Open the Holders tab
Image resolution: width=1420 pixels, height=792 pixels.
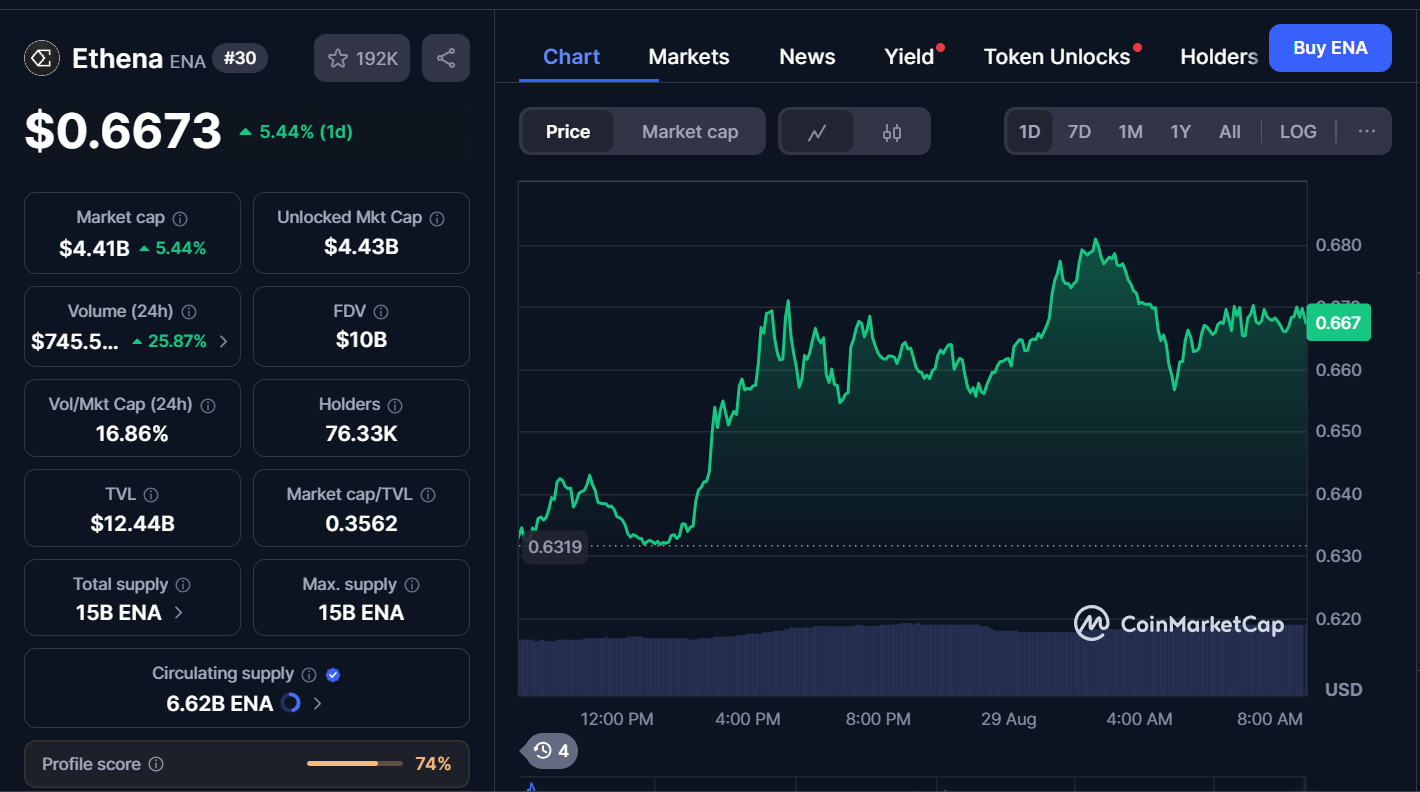(x=1219, y=57)
